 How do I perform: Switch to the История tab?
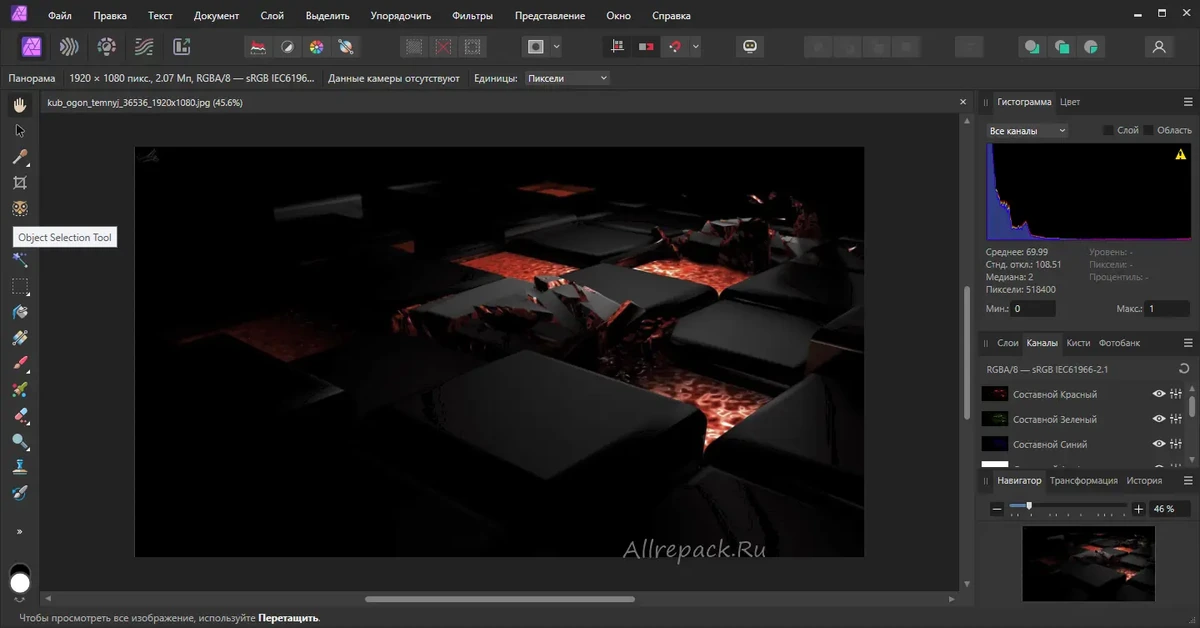(x=1144, y=481)
